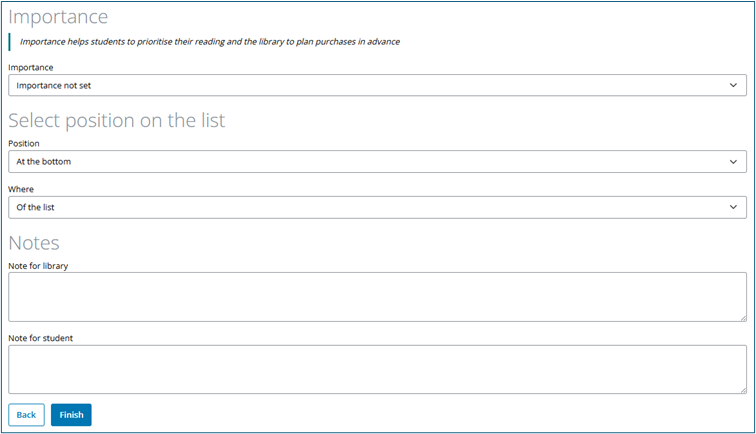Open the 'Of the list' Where dropdown
756x434 pixels.
point(377,207)
